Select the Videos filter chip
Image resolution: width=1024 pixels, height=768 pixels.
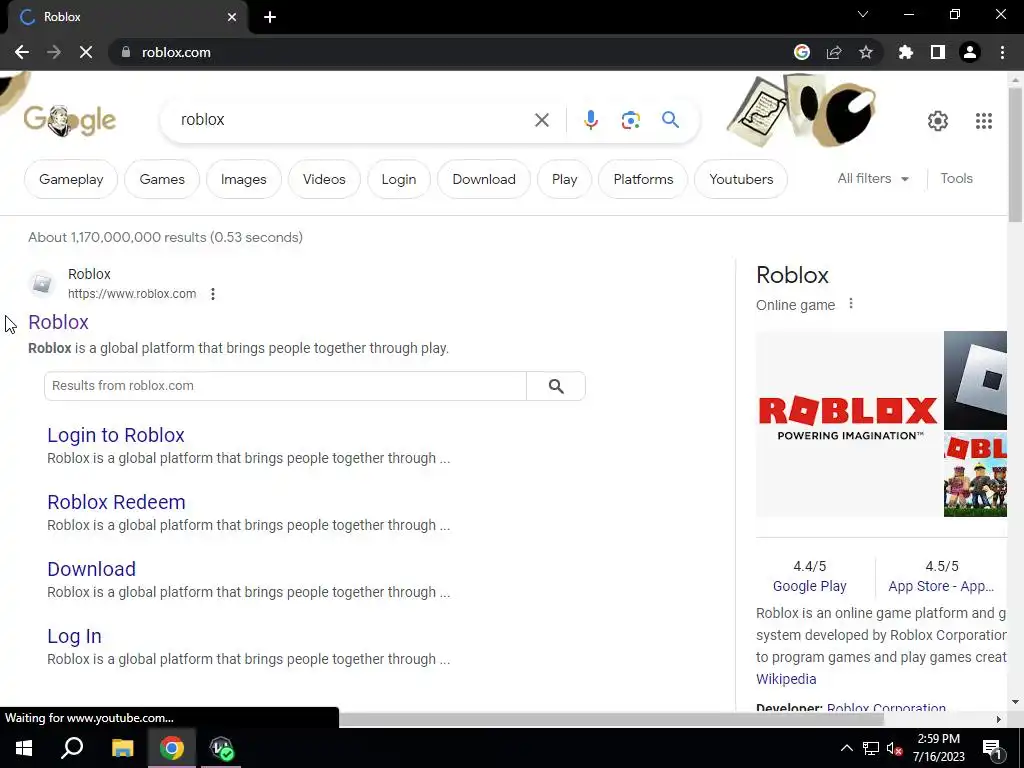click(x=324, y=179)
